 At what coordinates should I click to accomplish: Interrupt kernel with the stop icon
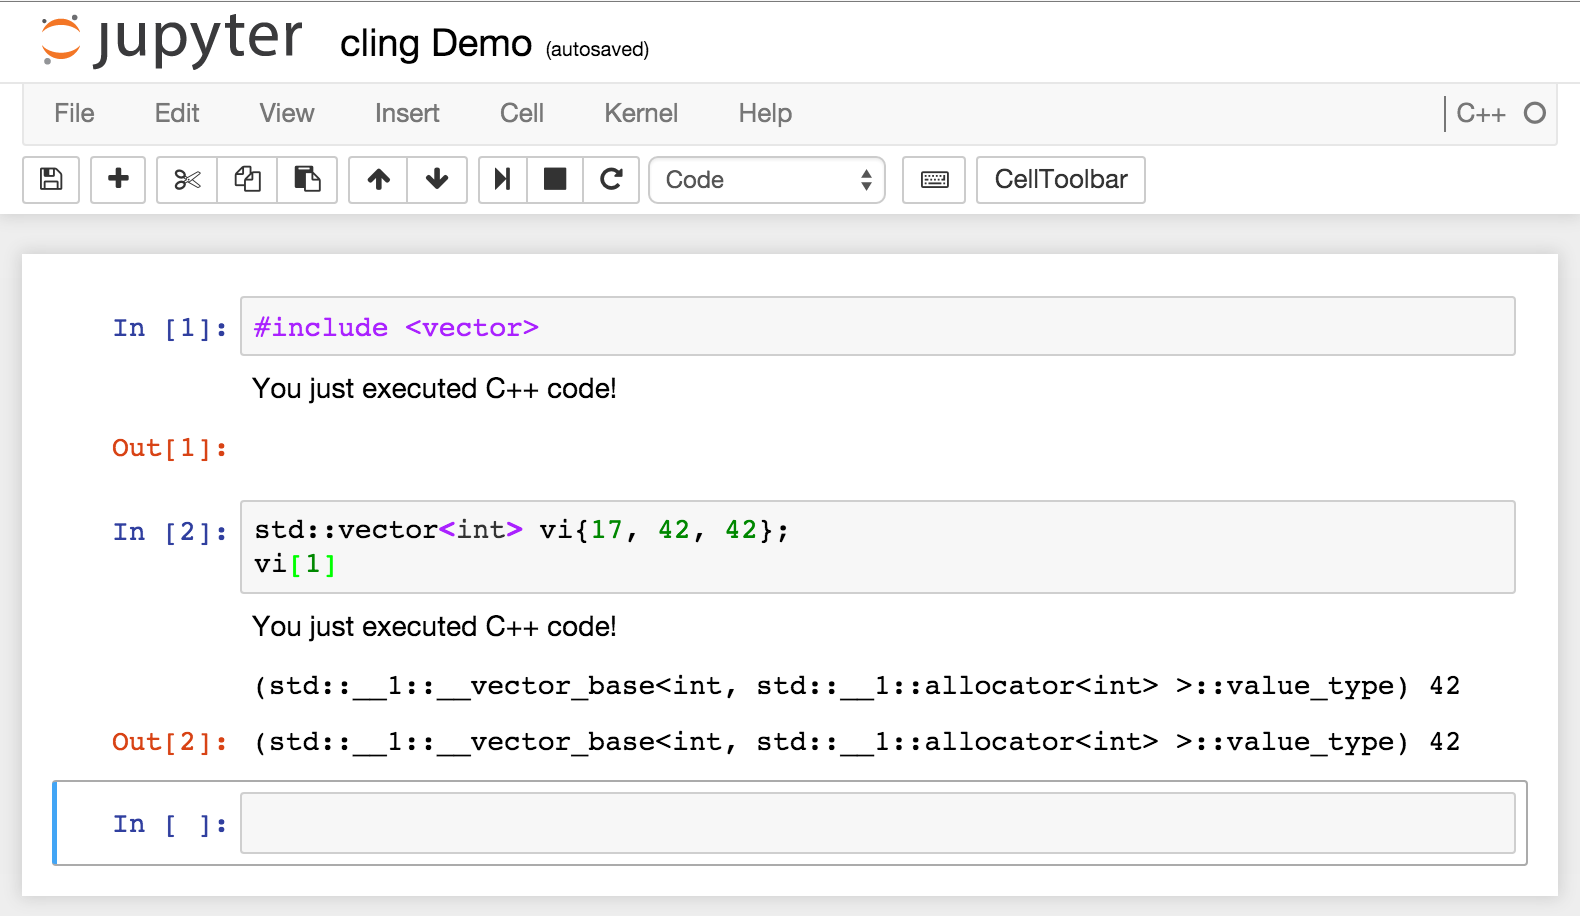[555, 180]
